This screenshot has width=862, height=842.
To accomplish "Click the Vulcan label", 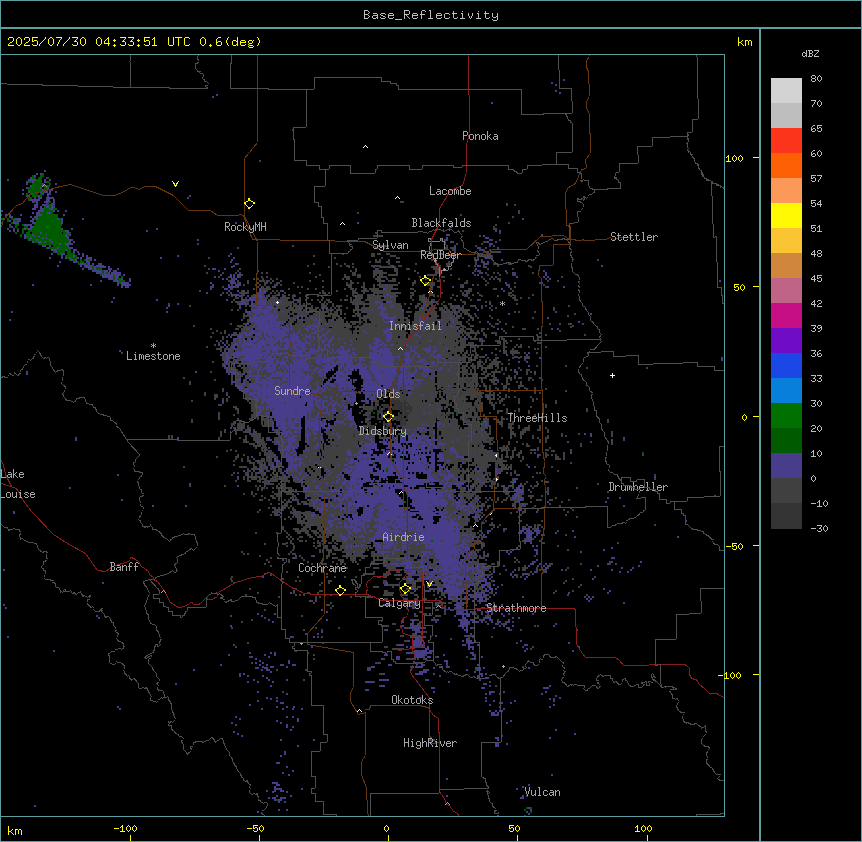I will (543, 792).
